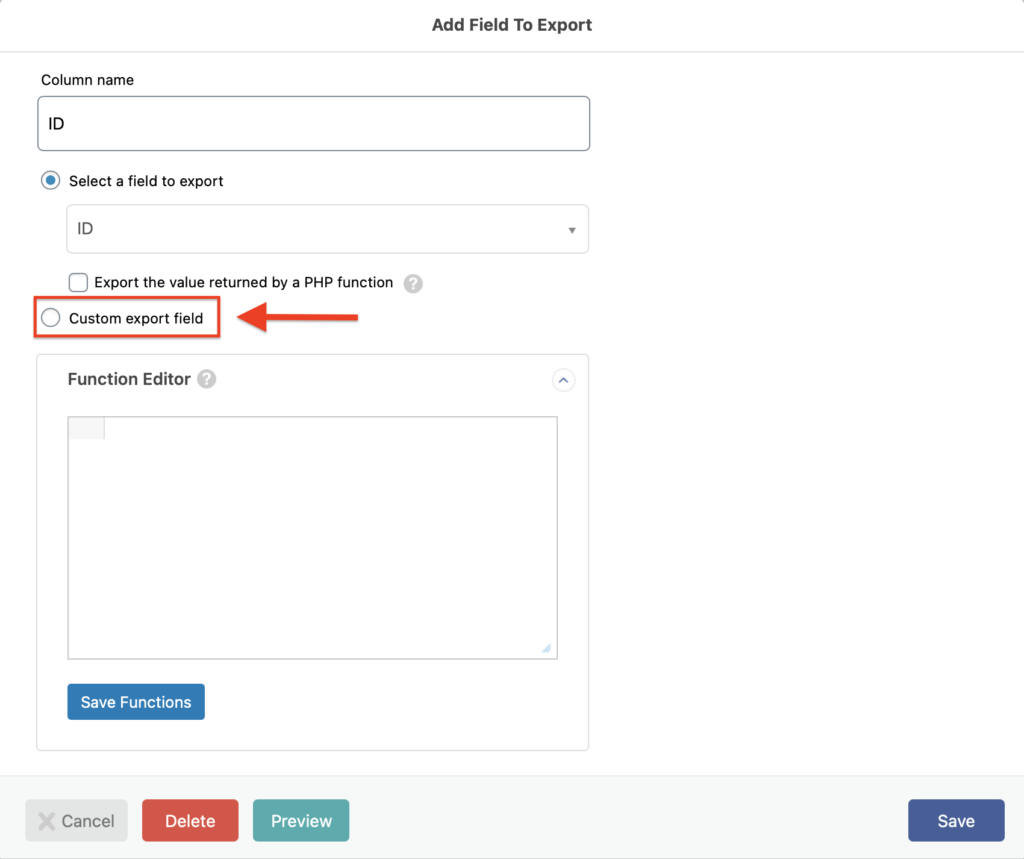This screenshot has height=859, width=1024.
Task: Collapse the Function Editor panel with the chevron
Action: click(x=563, y=380)
